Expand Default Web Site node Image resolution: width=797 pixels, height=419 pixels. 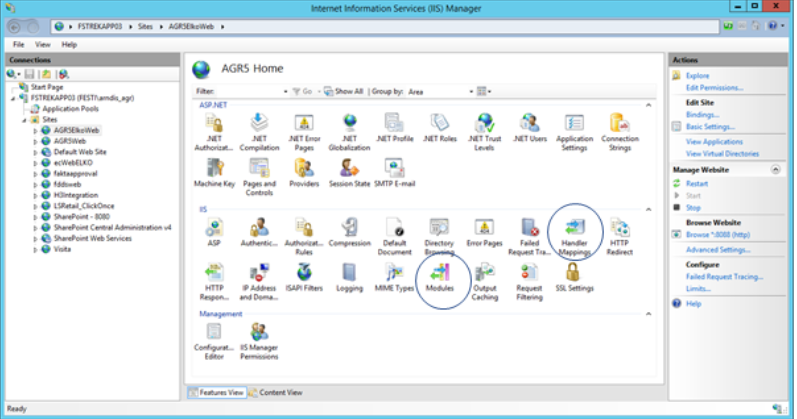coord(35,152)
